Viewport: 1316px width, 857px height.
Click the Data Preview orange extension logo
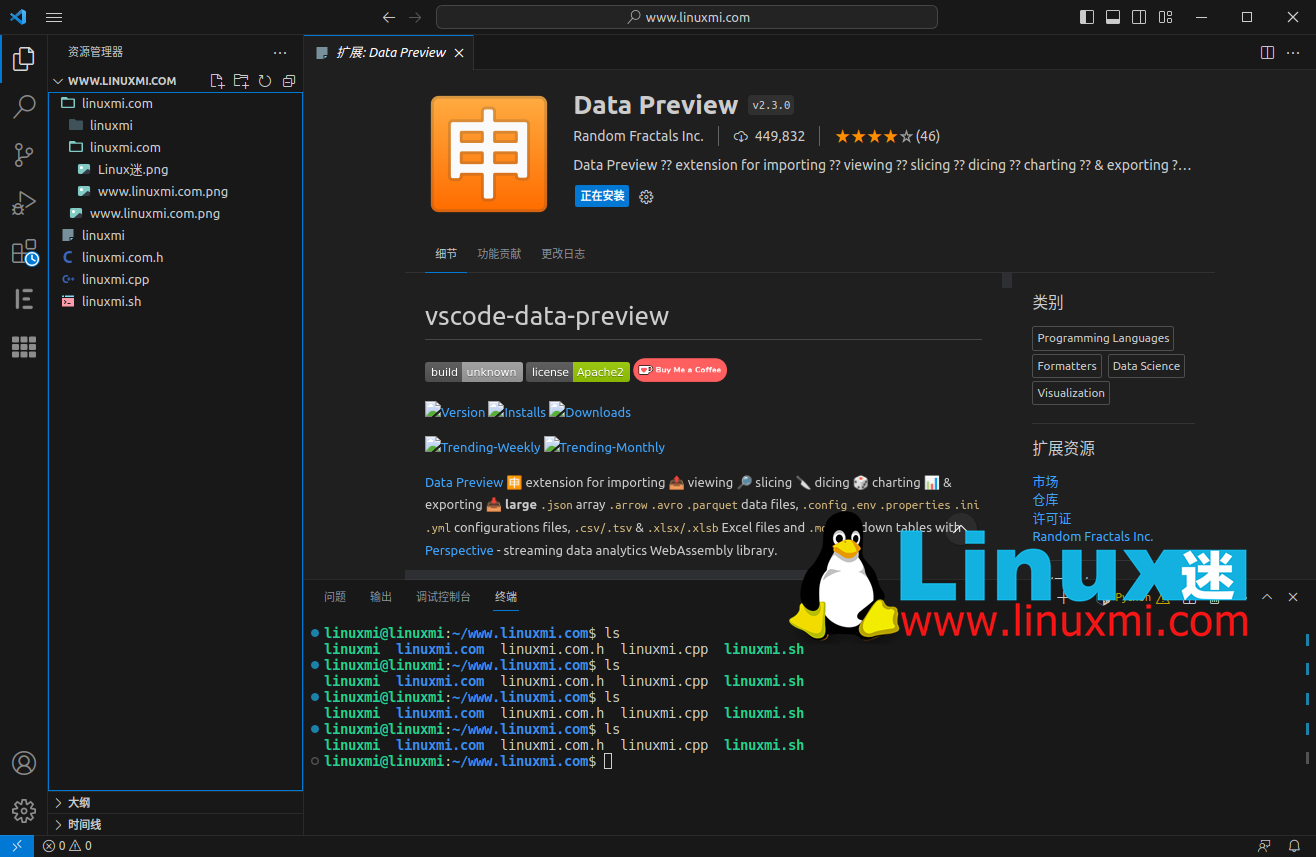click(x=489, y=154)
